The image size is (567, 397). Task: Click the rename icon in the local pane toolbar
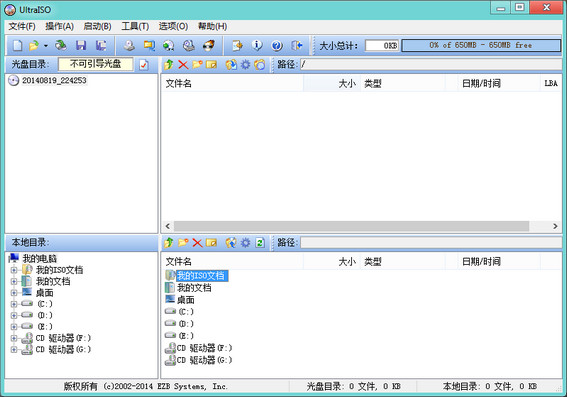tap(211, 243)
